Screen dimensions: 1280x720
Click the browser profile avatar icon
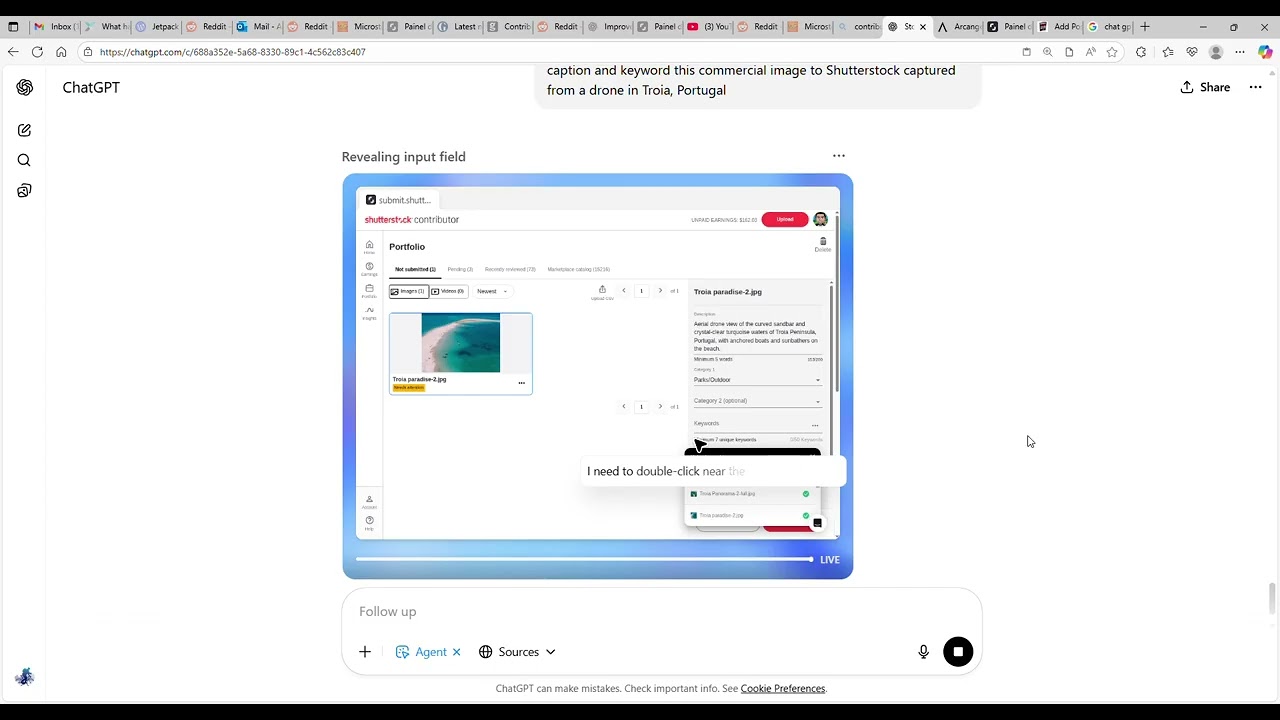(1216, 52)
